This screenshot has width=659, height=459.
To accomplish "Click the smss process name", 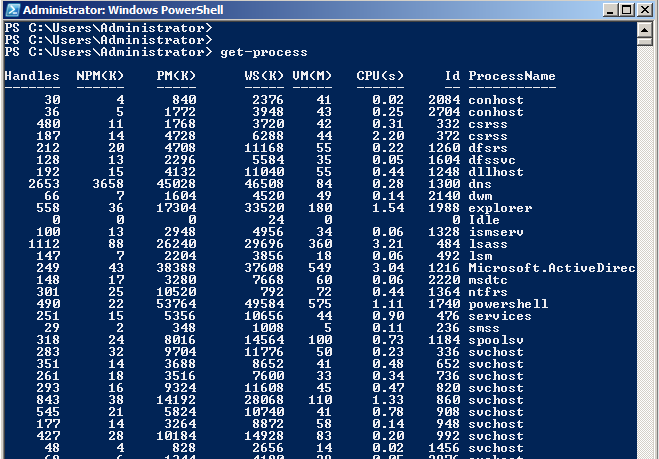I will 484,328.
